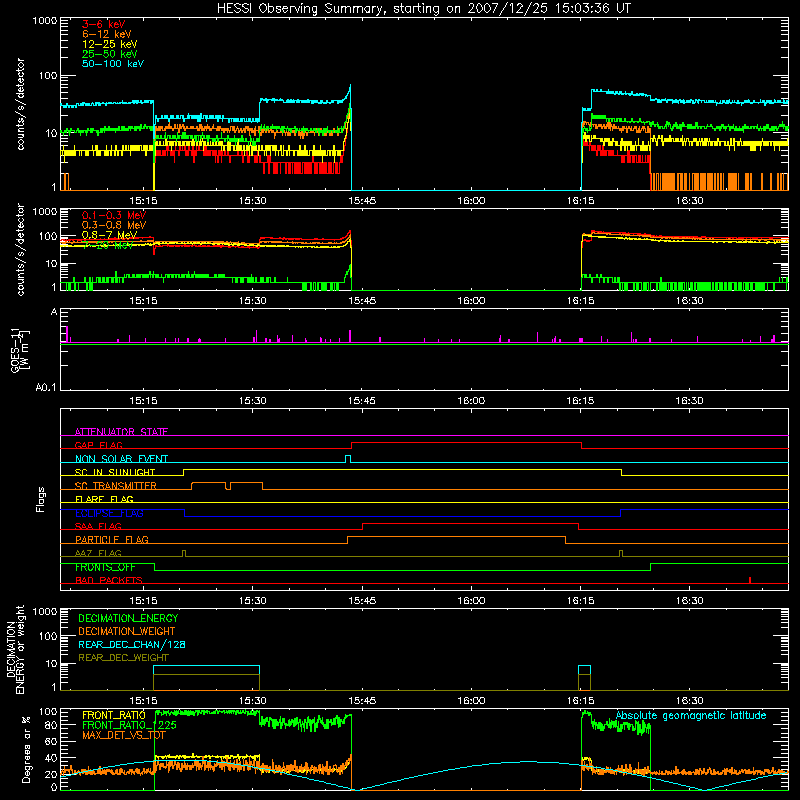The width and height of the screenshot is (800, 800).
Task: Select the REAR_DEC_WEIGHT legend label
Action: coord(123,658)
